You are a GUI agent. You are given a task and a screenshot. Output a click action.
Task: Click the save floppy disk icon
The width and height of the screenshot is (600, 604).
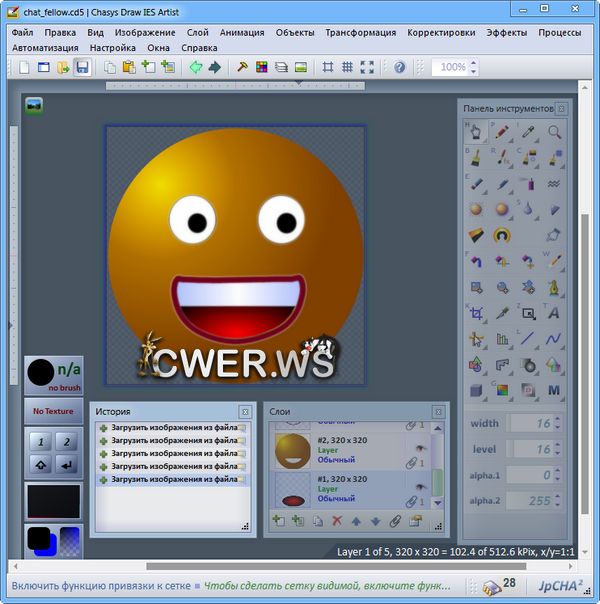tap(82, 67)
